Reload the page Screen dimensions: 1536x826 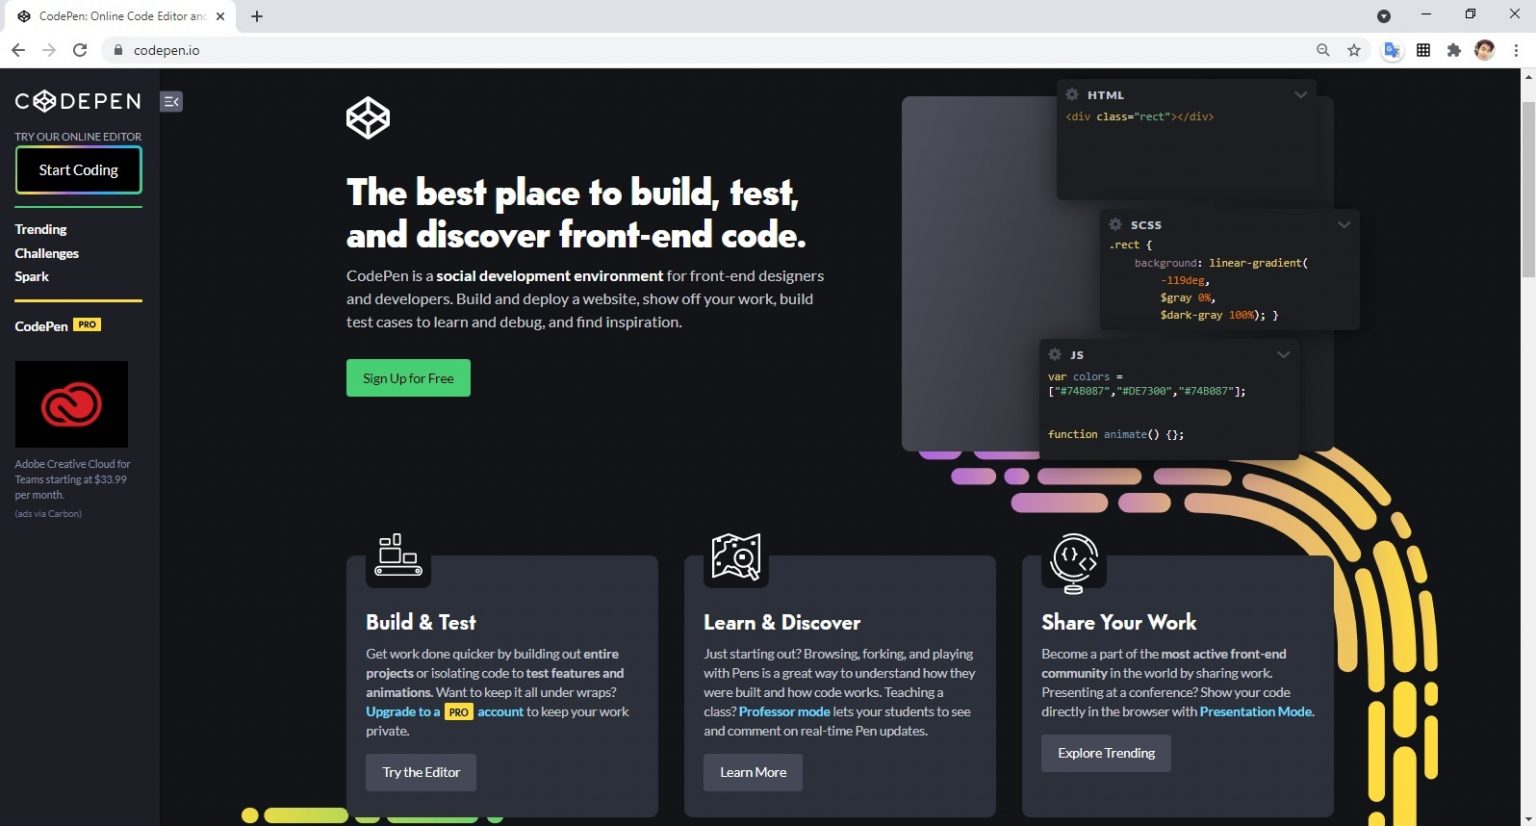coord(80,50)
